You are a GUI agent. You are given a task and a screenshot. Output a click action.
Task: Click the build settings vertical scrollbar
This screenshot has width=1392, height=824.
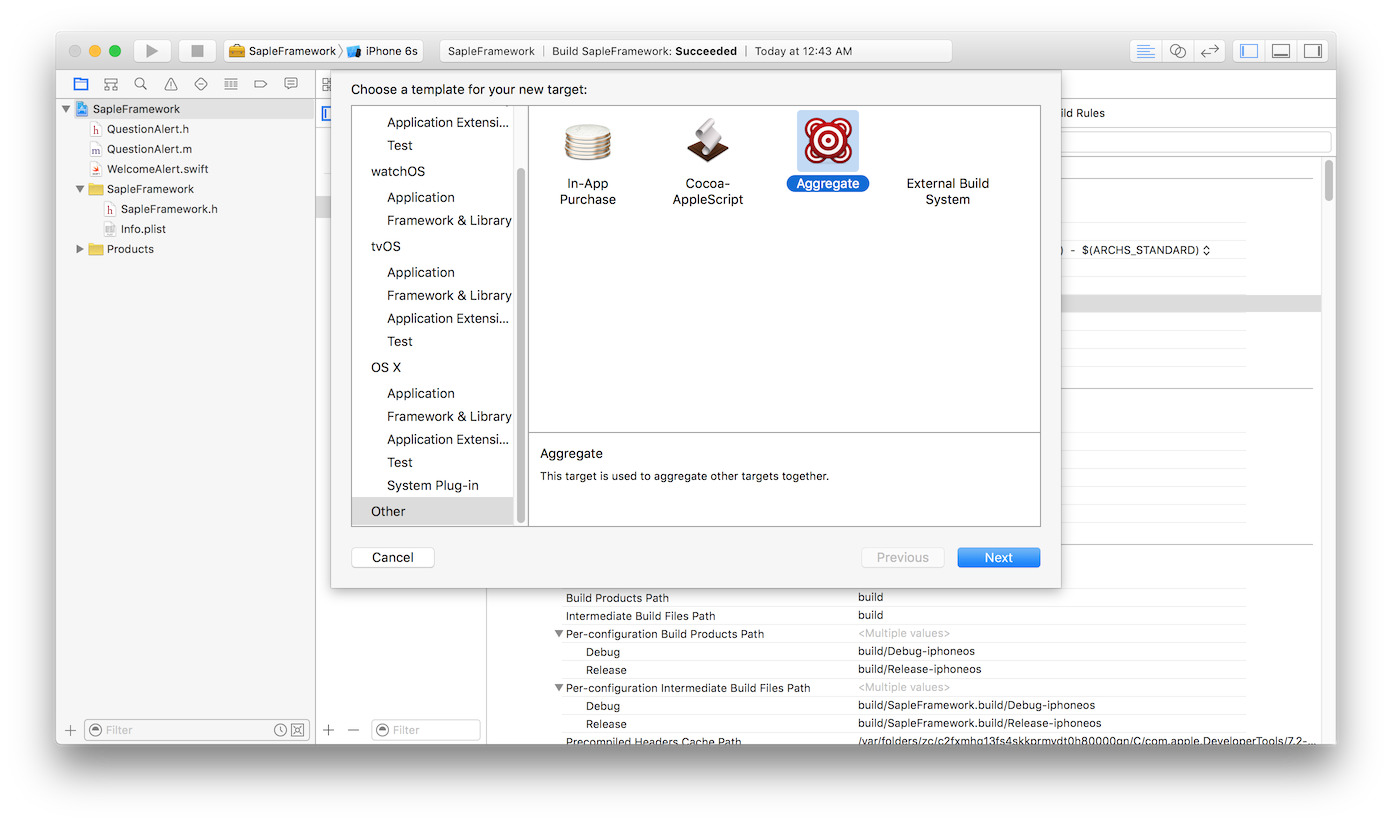click(x=1329, y=180)
